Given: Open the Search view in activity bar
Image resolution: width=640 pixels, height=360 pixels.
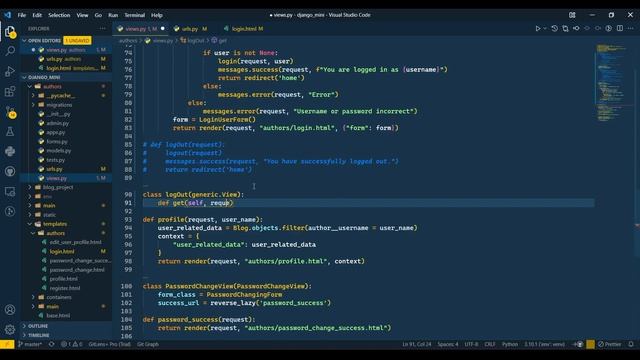Looking at the screenshot, I should (x=10, y=51).
